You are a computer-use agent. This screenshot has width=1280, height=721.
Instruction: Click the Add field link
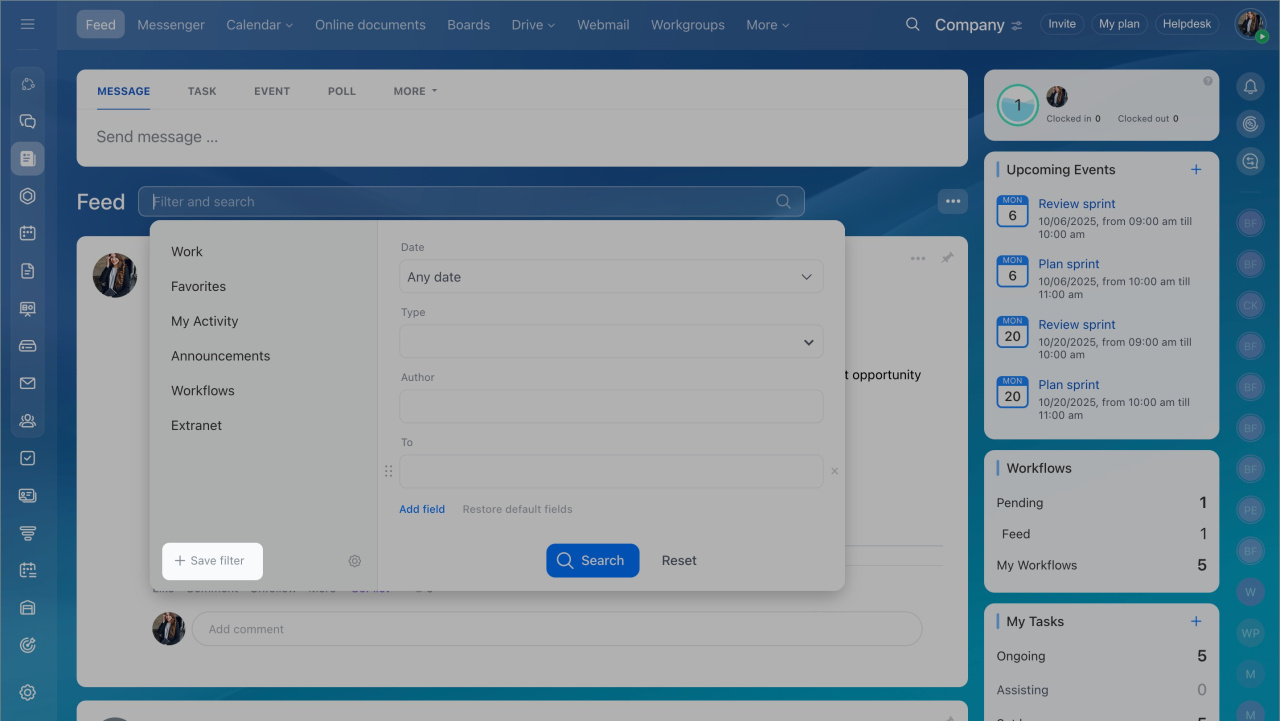coord(422,509)
